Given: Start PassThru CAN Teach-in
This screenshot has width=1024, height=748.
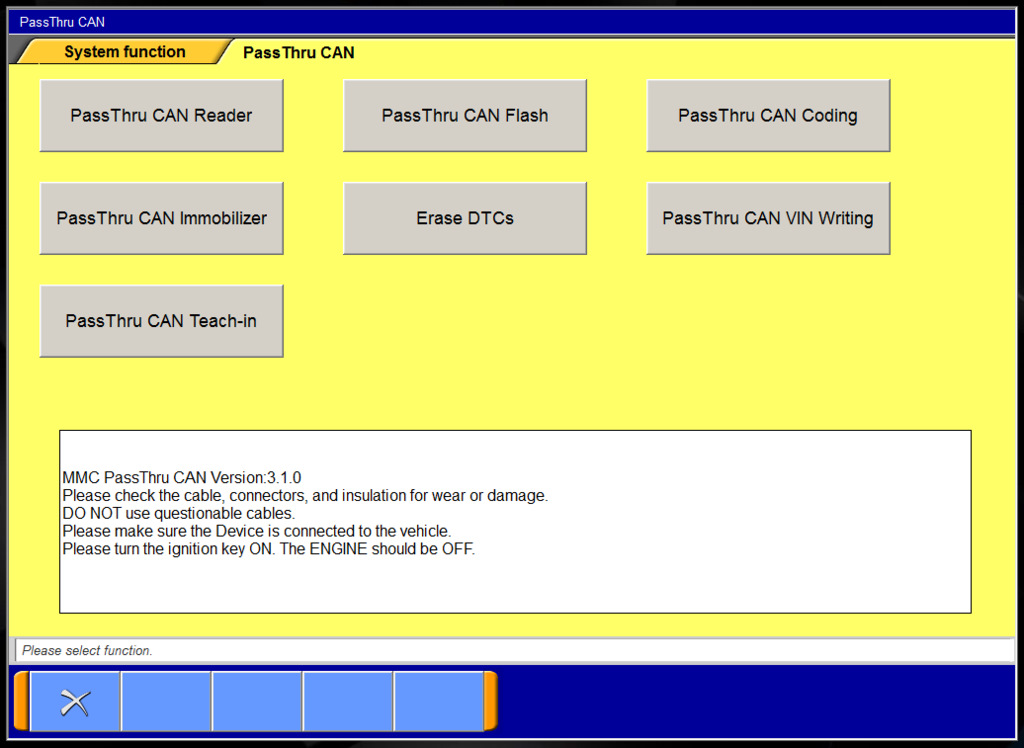Looking at the screenshot, I should (161, 320).
